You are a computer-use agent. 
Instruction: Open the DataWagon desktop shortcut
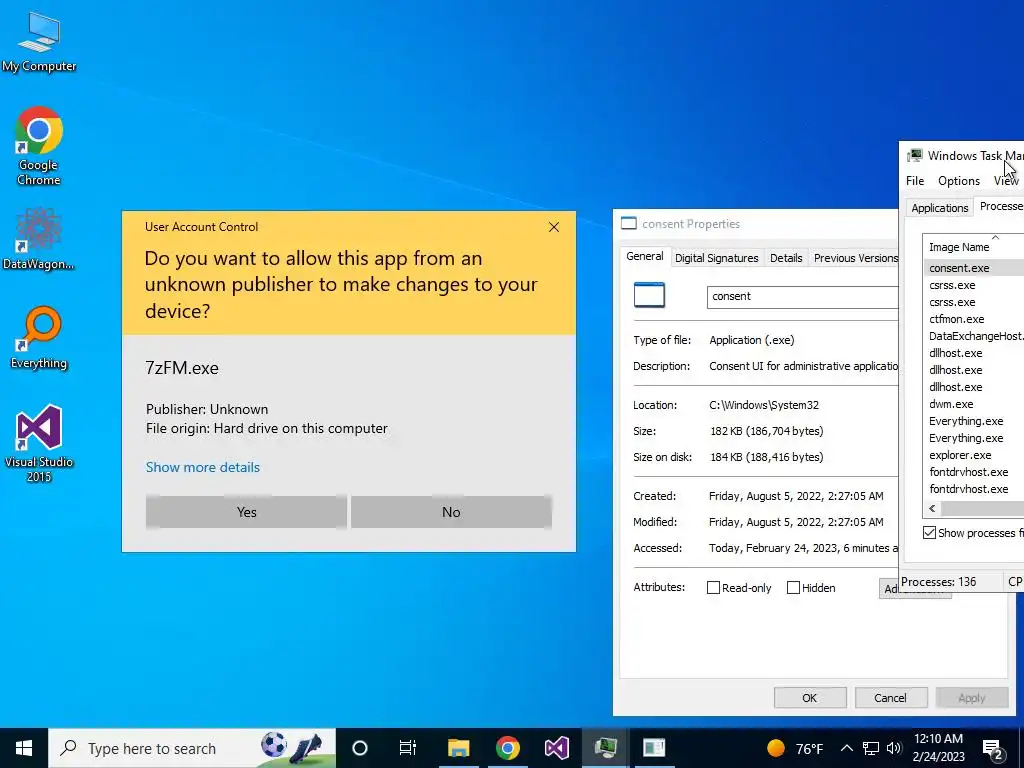tap(39, 238)
